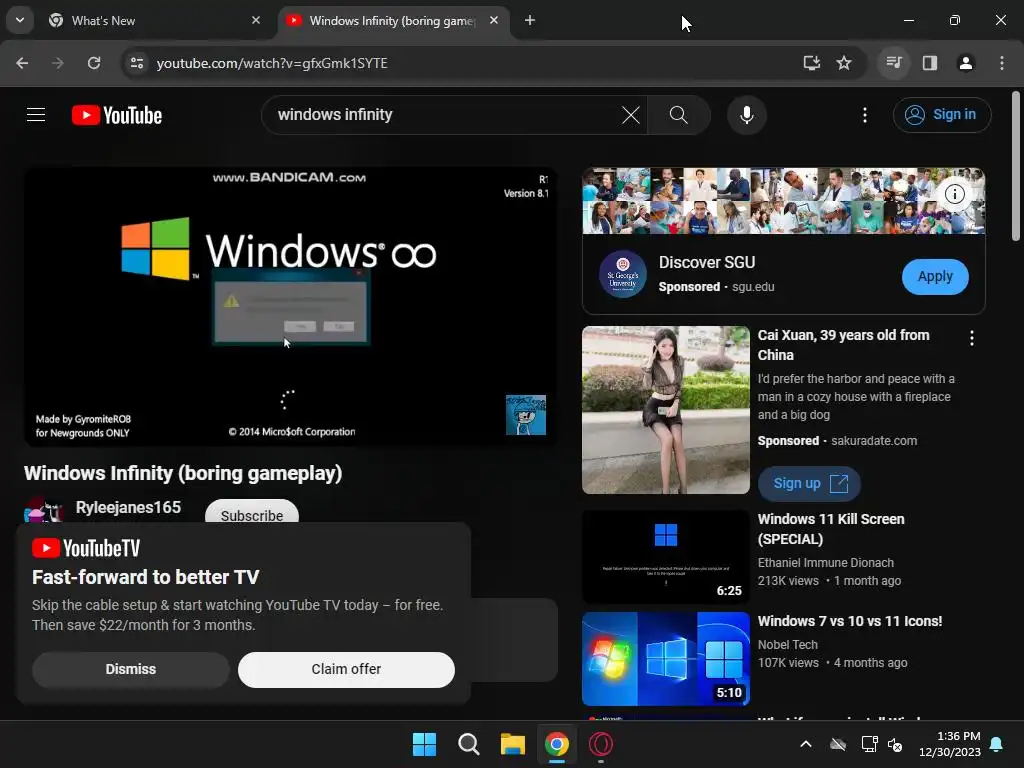Click the Cai Xuan, 39 years old title
Screen dimensions: 1024x768
tap(843, 345)
